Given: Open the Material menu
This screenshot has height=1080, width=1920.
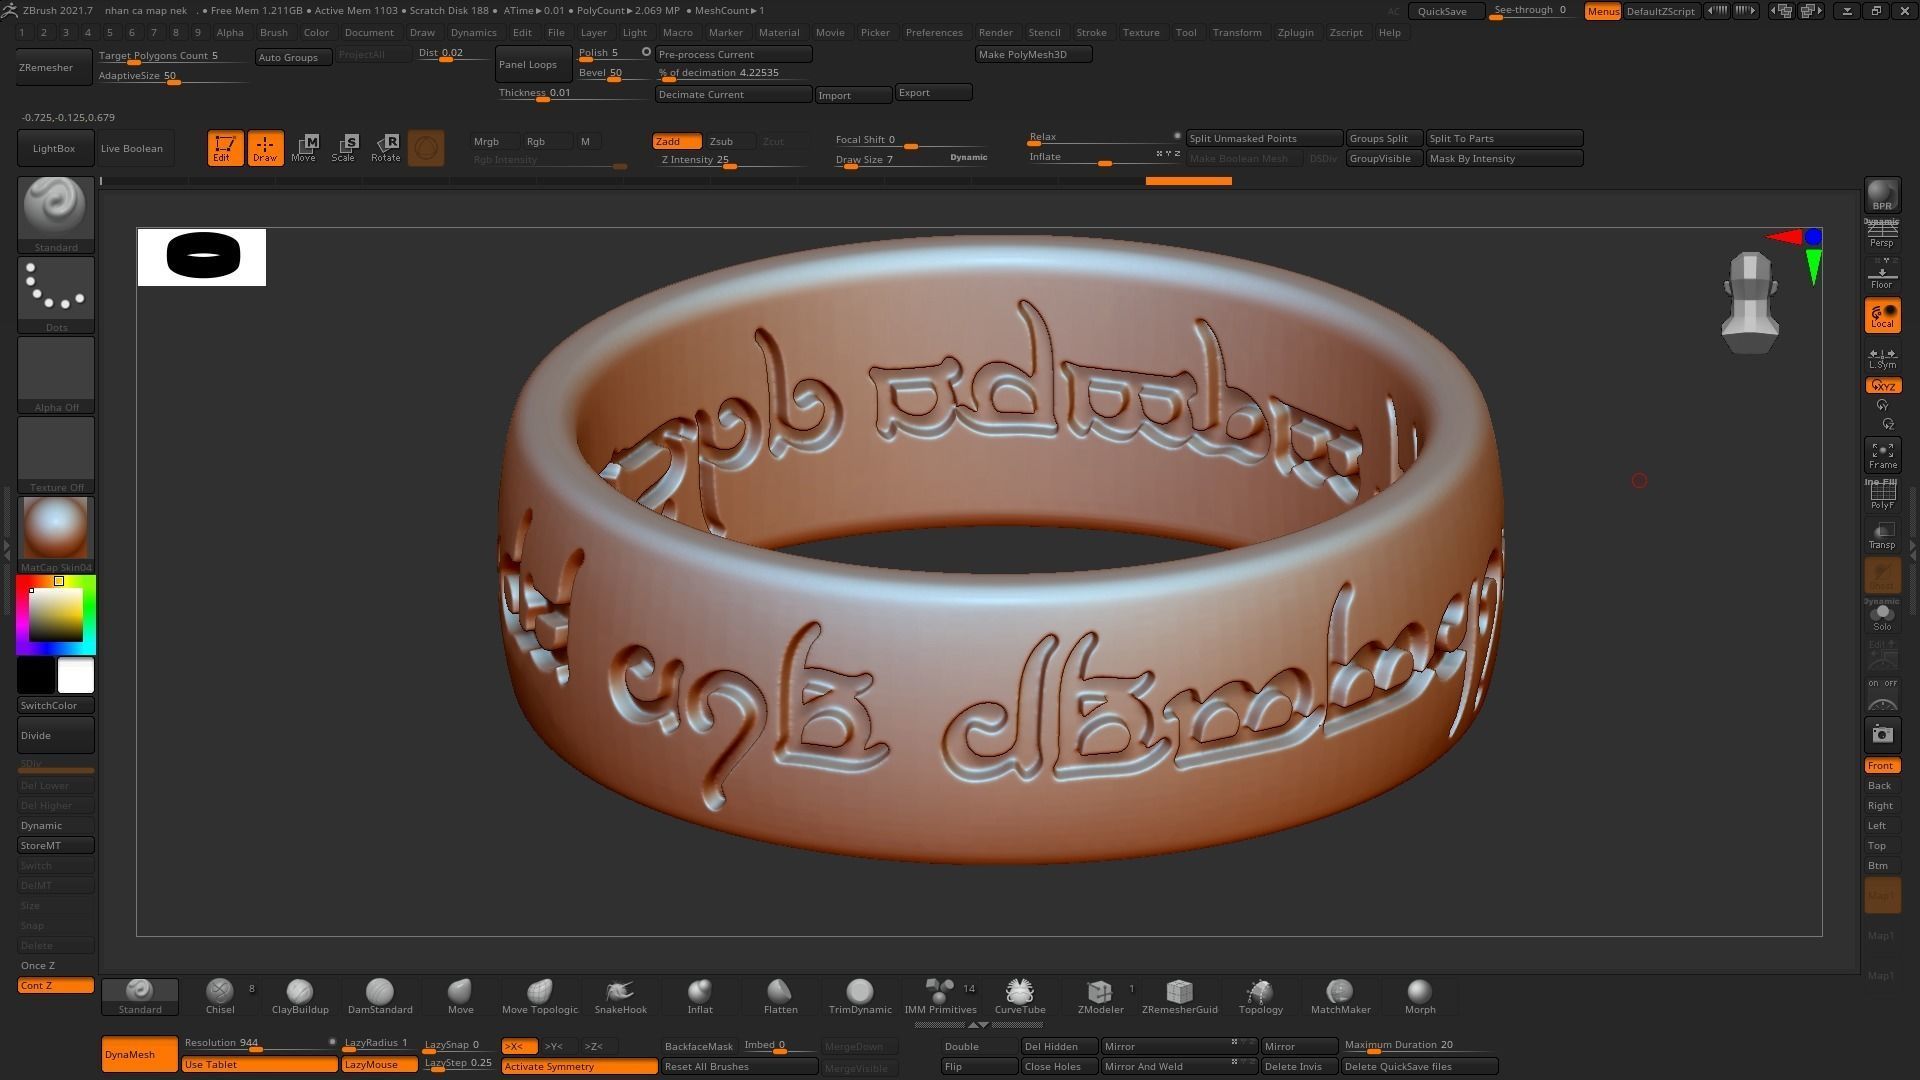Looking at the screenshot, I should (779, 32).
